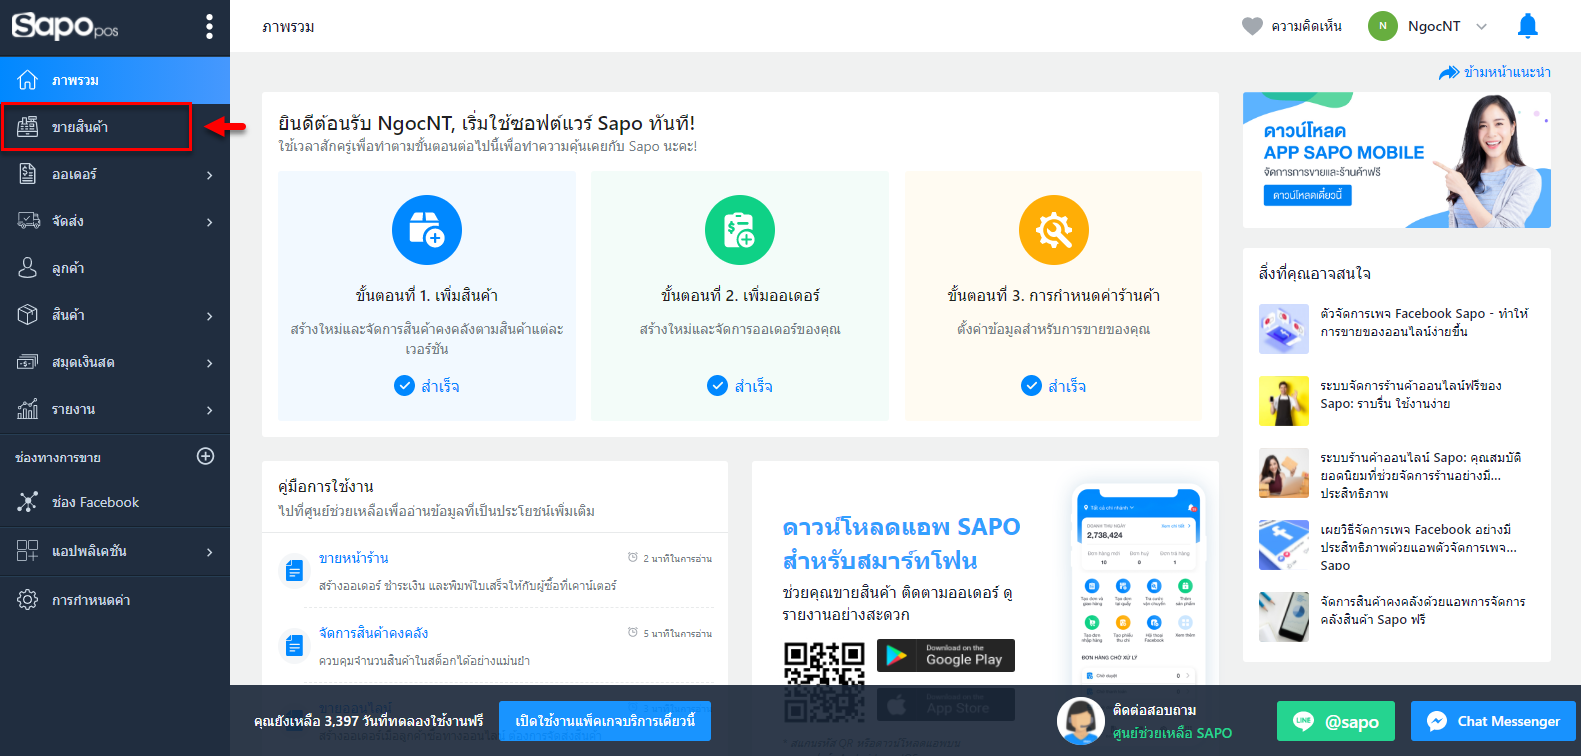
Task: Click ความคิดเห็น feedback link
Action: 1307,26
